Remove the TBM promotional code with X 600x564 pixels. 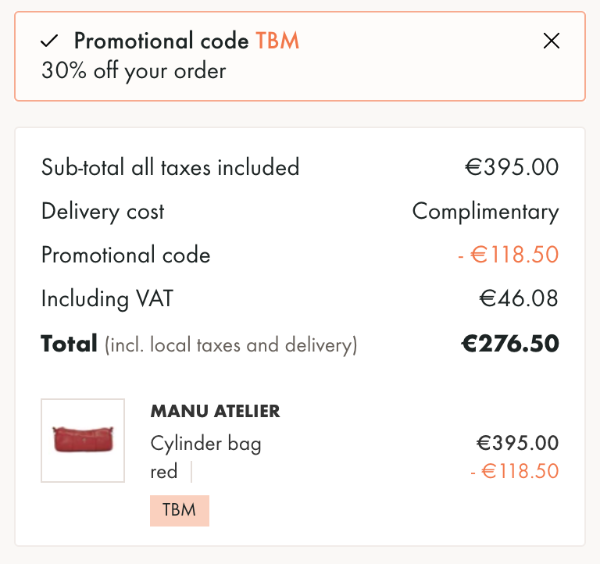click(x=551, y=41)
